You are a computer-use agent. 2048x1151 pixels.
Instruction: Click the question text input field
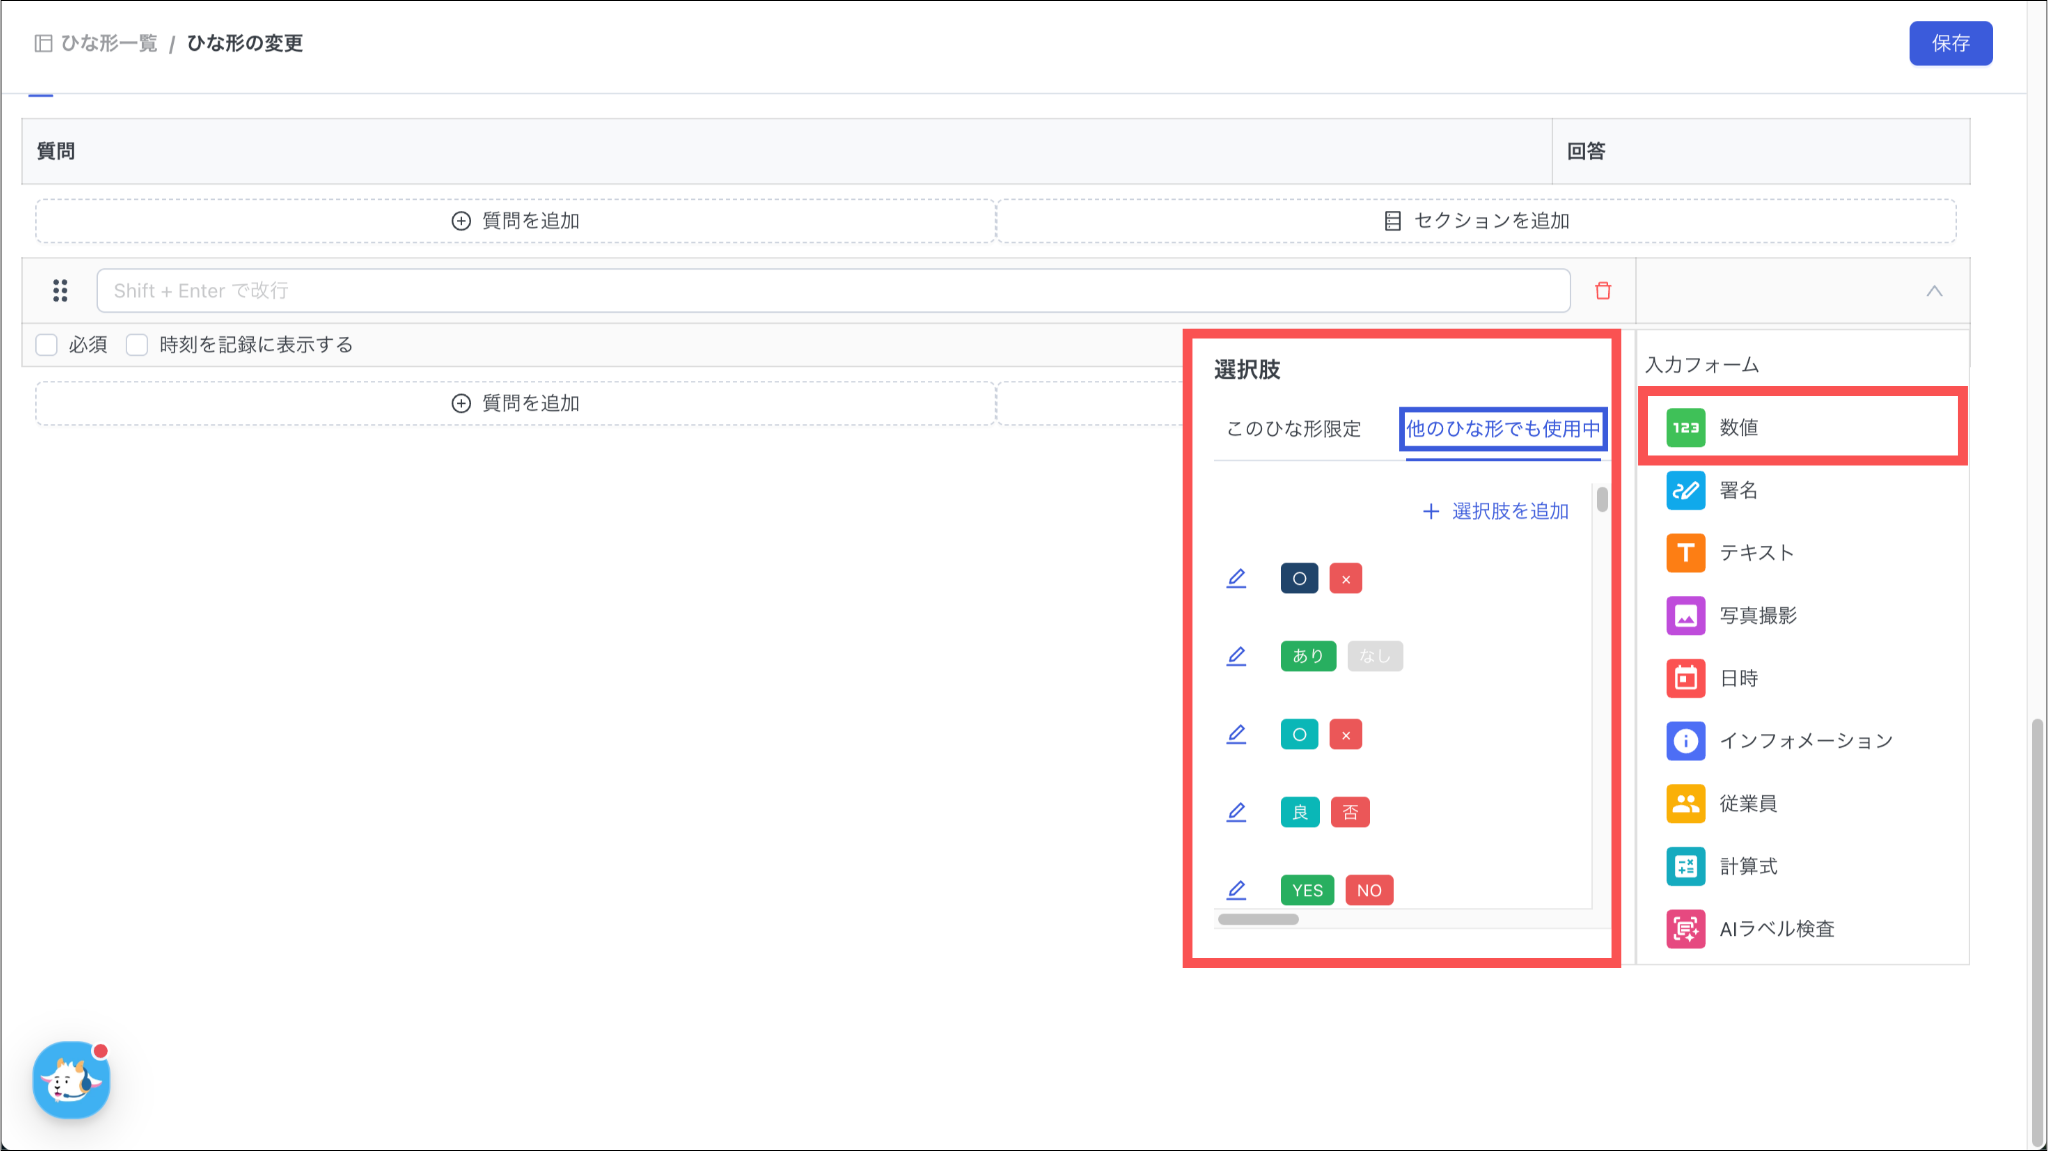[x=832, y=291]
